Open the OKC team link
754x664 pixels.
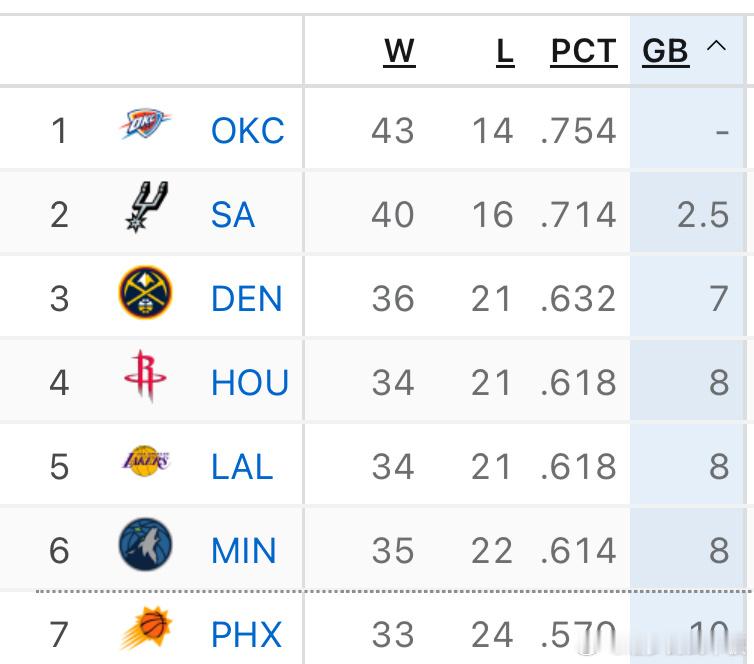[x=247, y=130]
